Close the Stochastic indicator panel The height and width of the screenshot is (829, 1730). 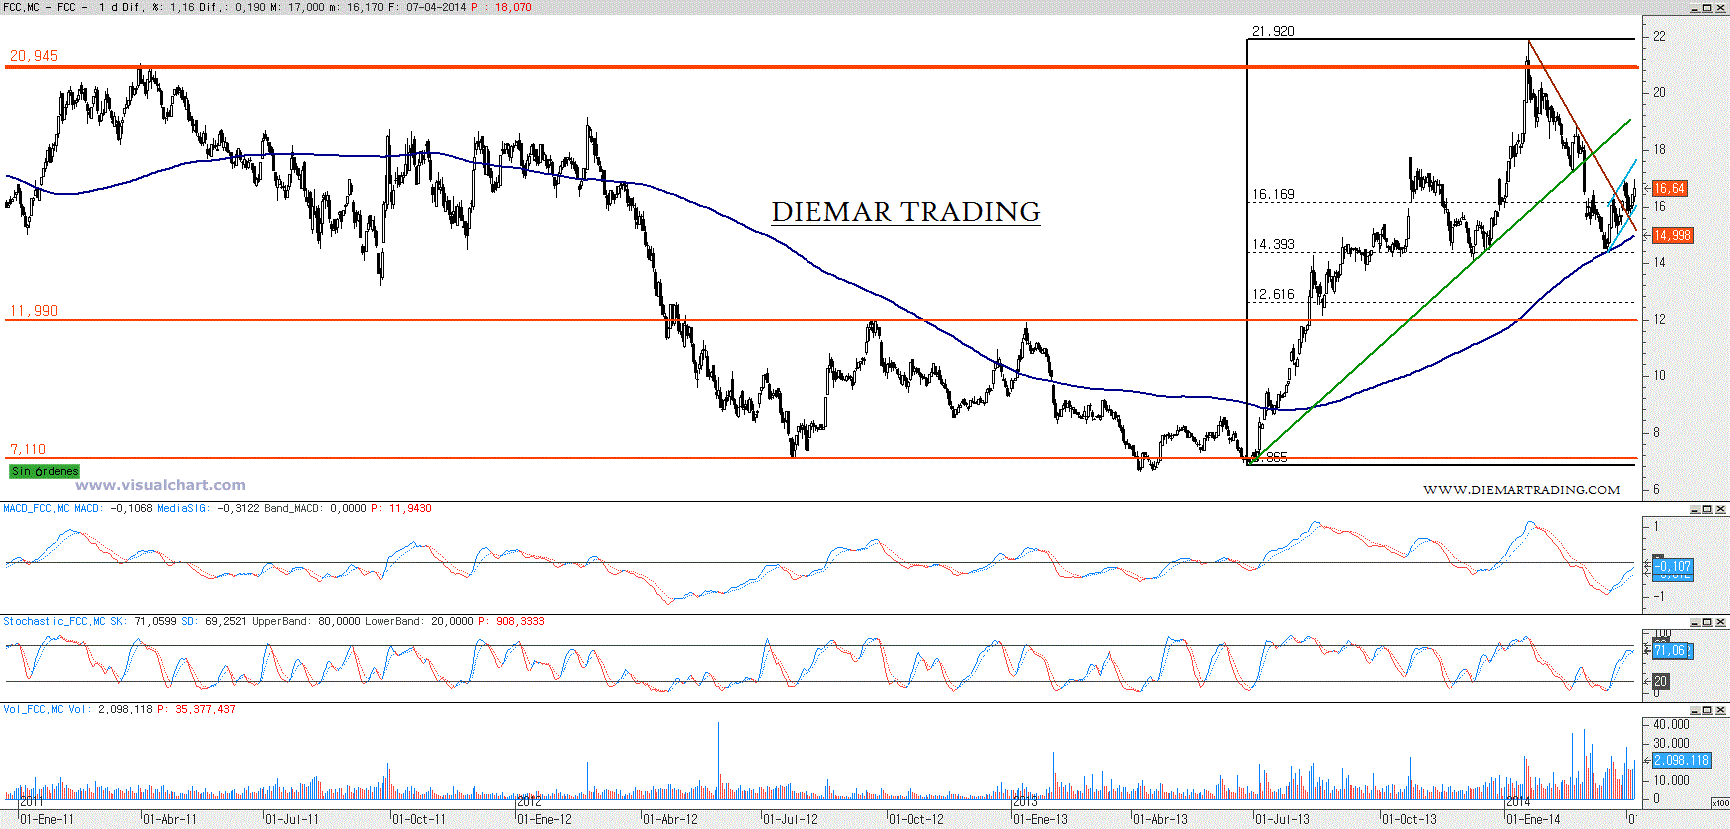click(1721, 622)
